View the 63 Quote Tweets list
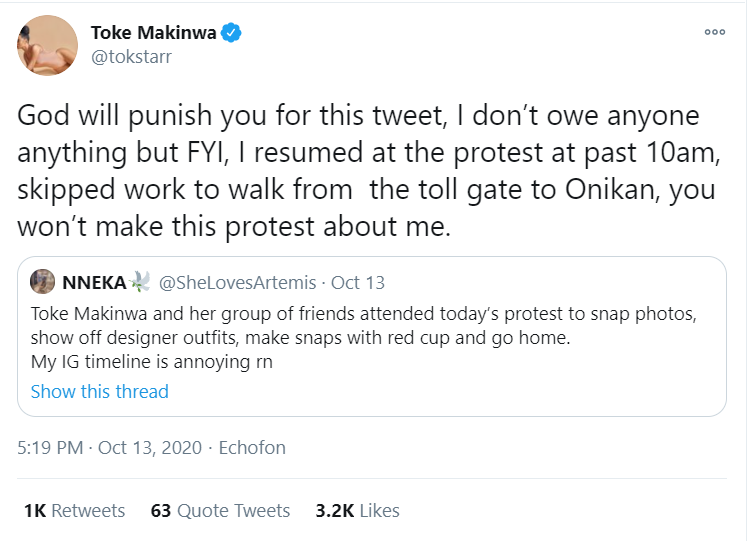The width and height of the screenshot is (747, 541). click(x=220, y=510)
